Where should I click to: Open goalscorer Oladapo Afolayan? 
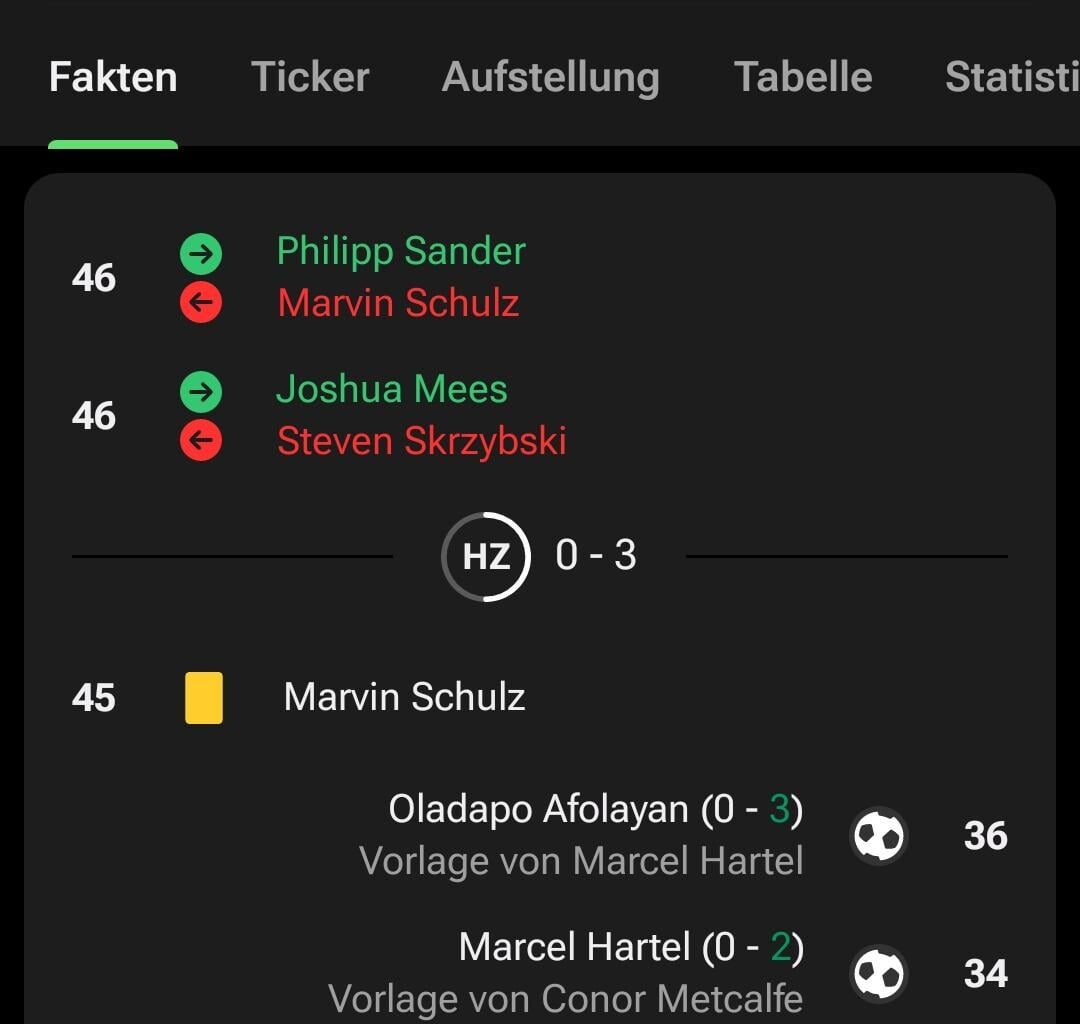[538, 809]
